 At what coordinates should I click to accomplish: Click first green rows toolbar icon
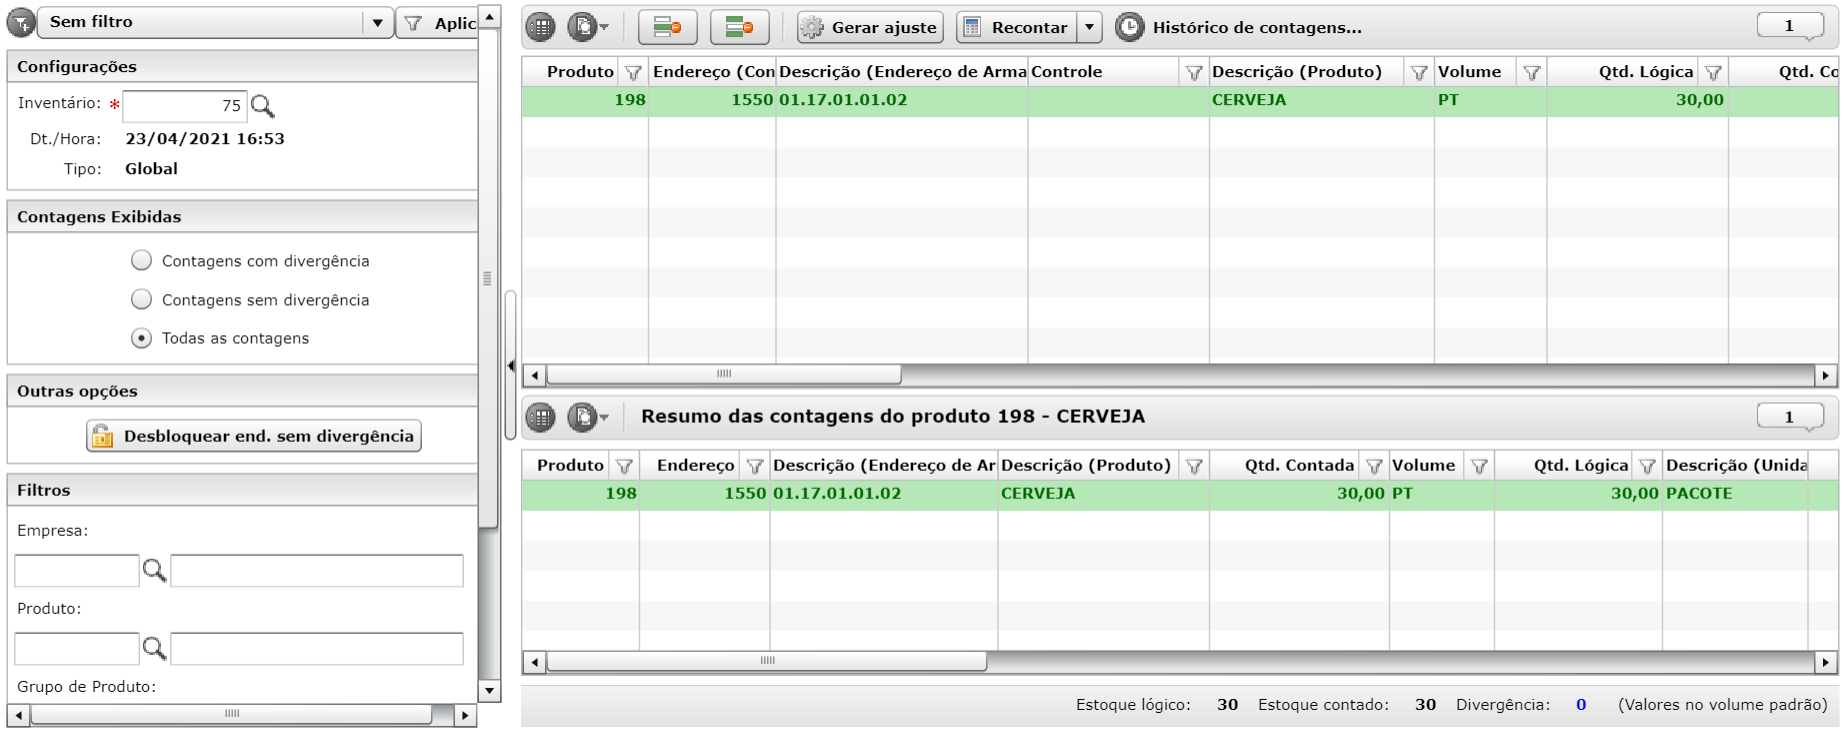668,27
